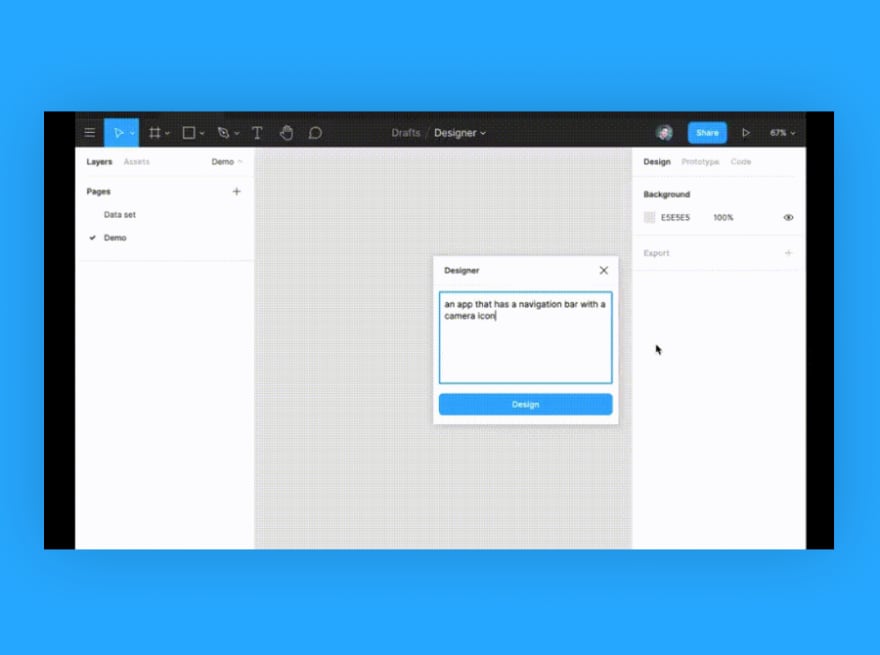Add export setting with plus icon

[788, 253]
